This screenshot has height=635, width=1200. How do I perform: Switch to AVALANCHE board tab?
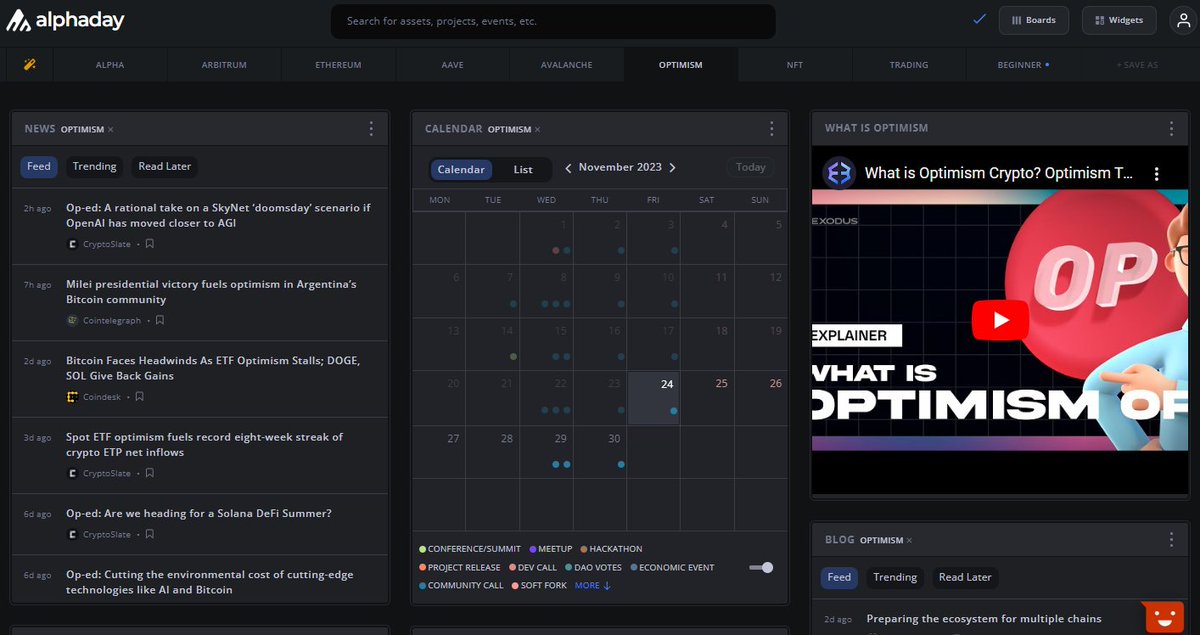coord(567,65)
